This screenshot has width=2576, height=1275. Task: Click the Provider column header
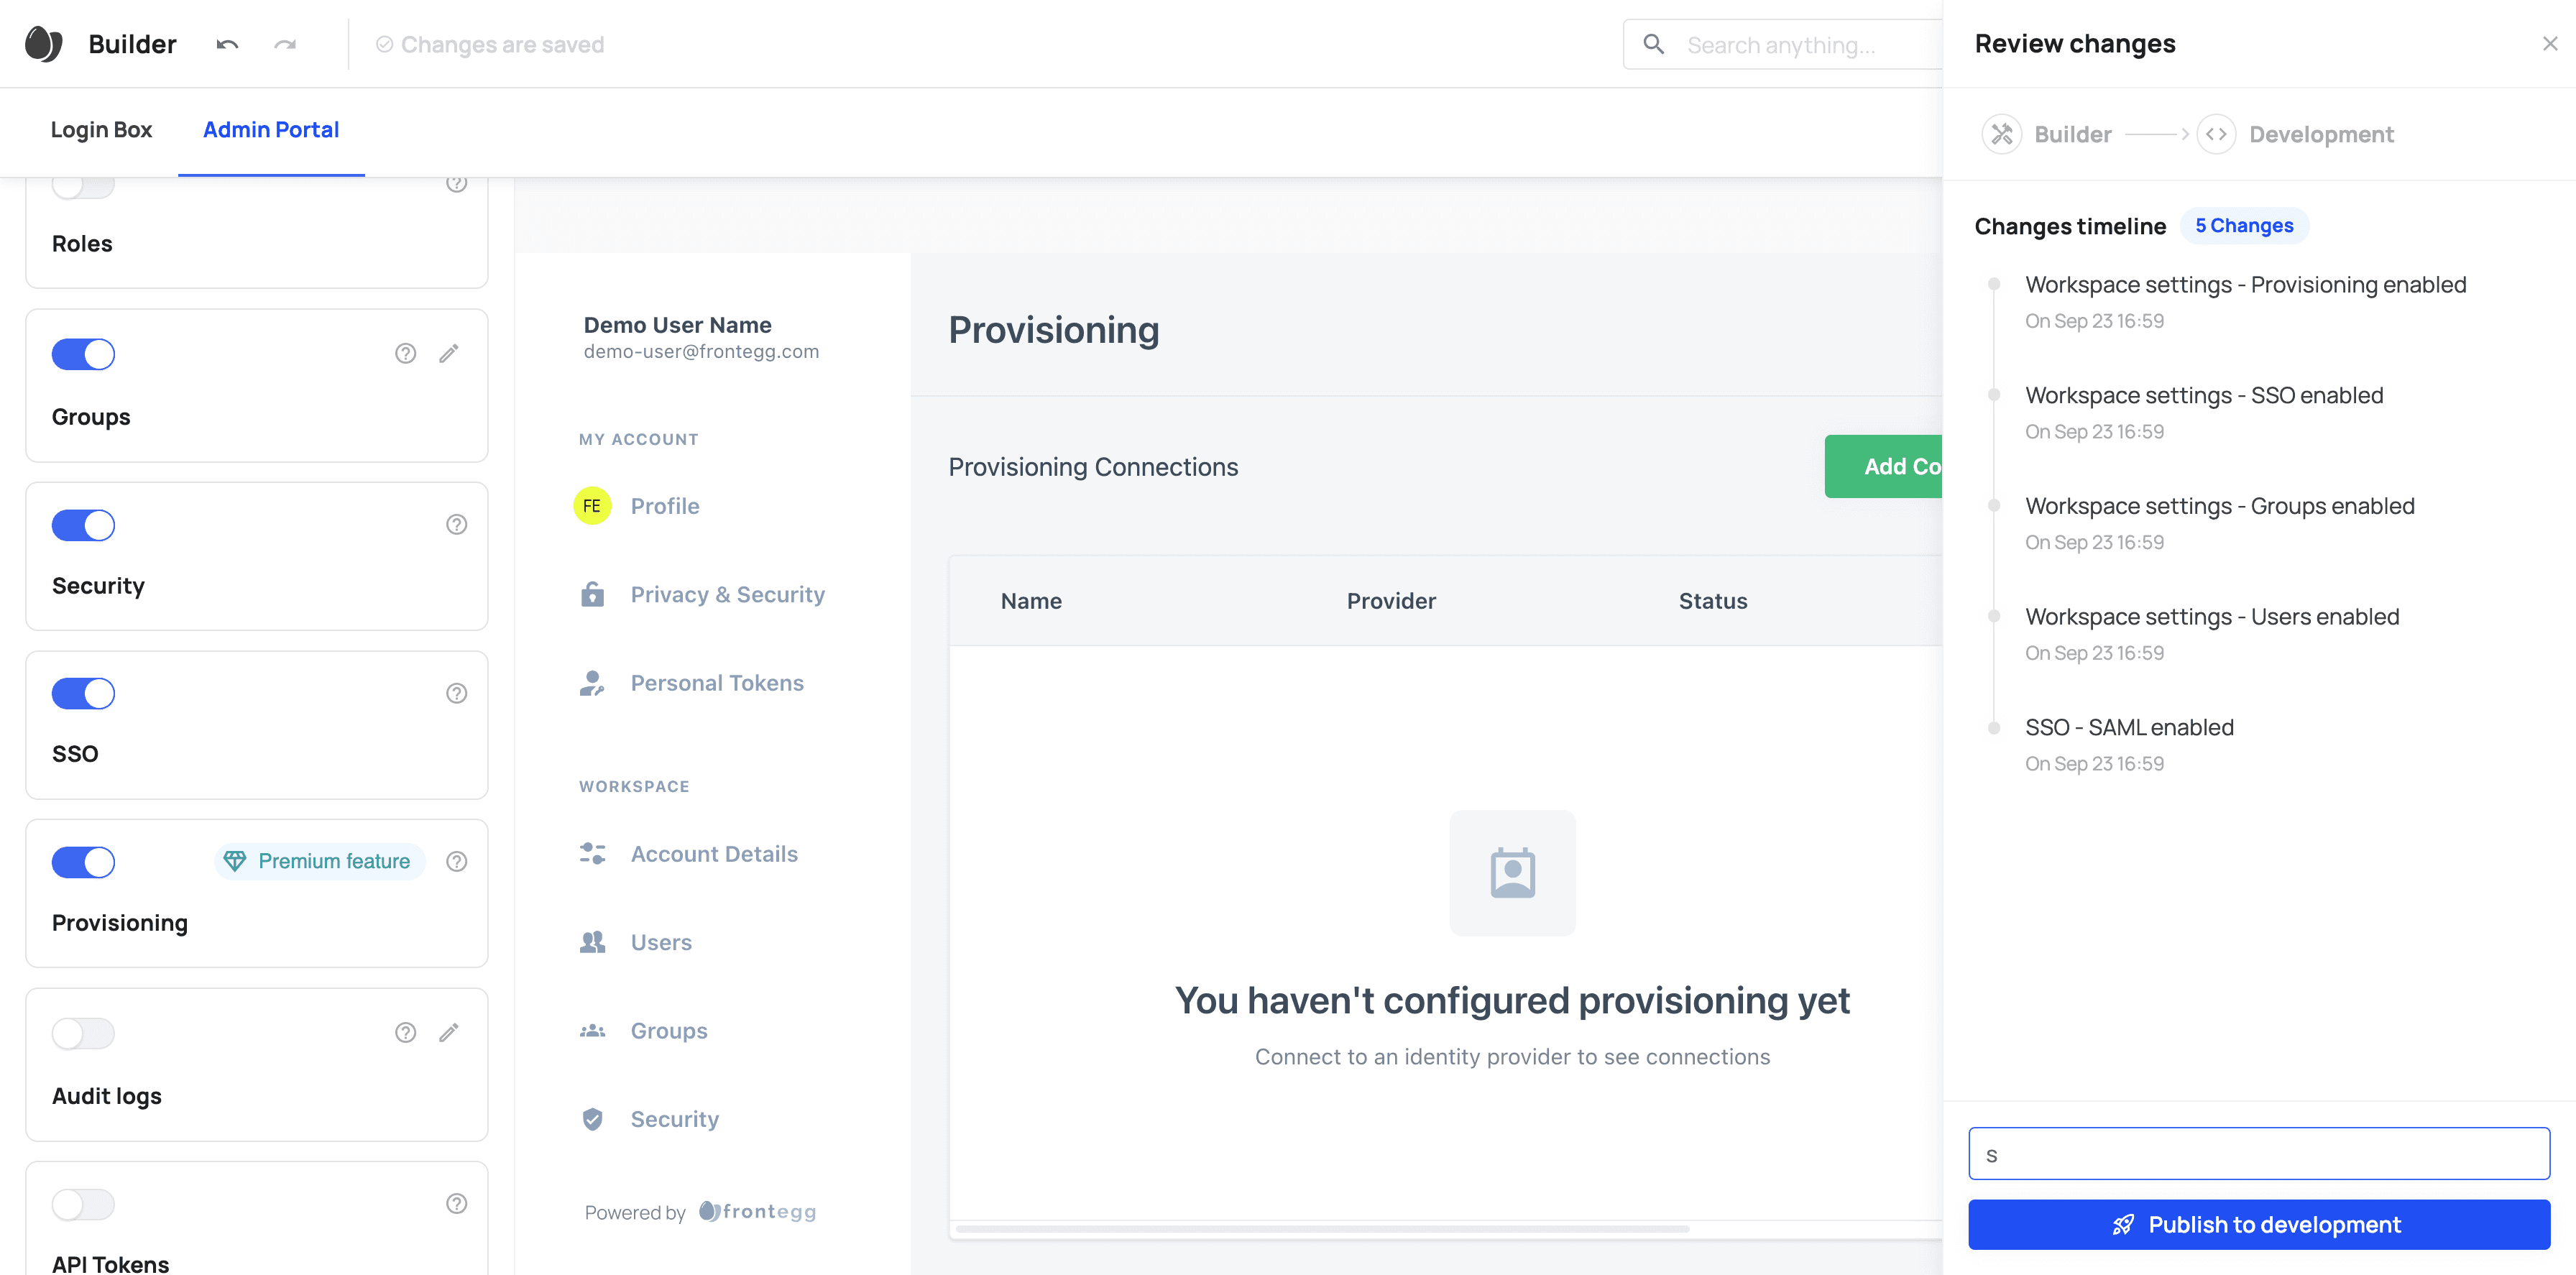point(1390,601)
